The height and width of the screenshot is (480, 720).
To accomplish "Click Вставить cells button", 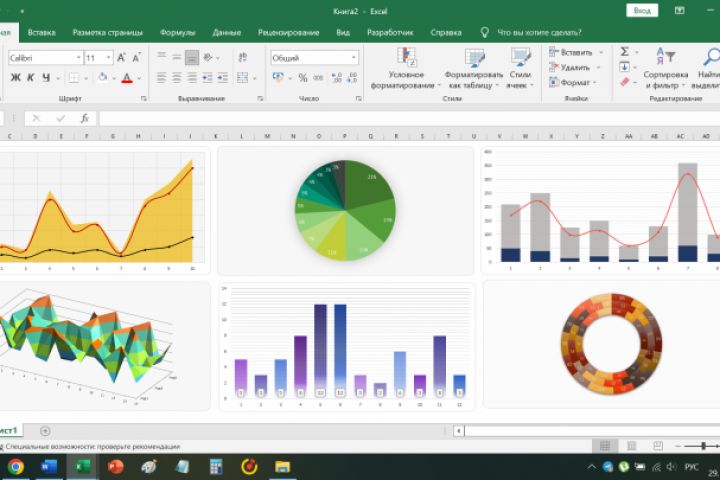I will pos(570,52).
